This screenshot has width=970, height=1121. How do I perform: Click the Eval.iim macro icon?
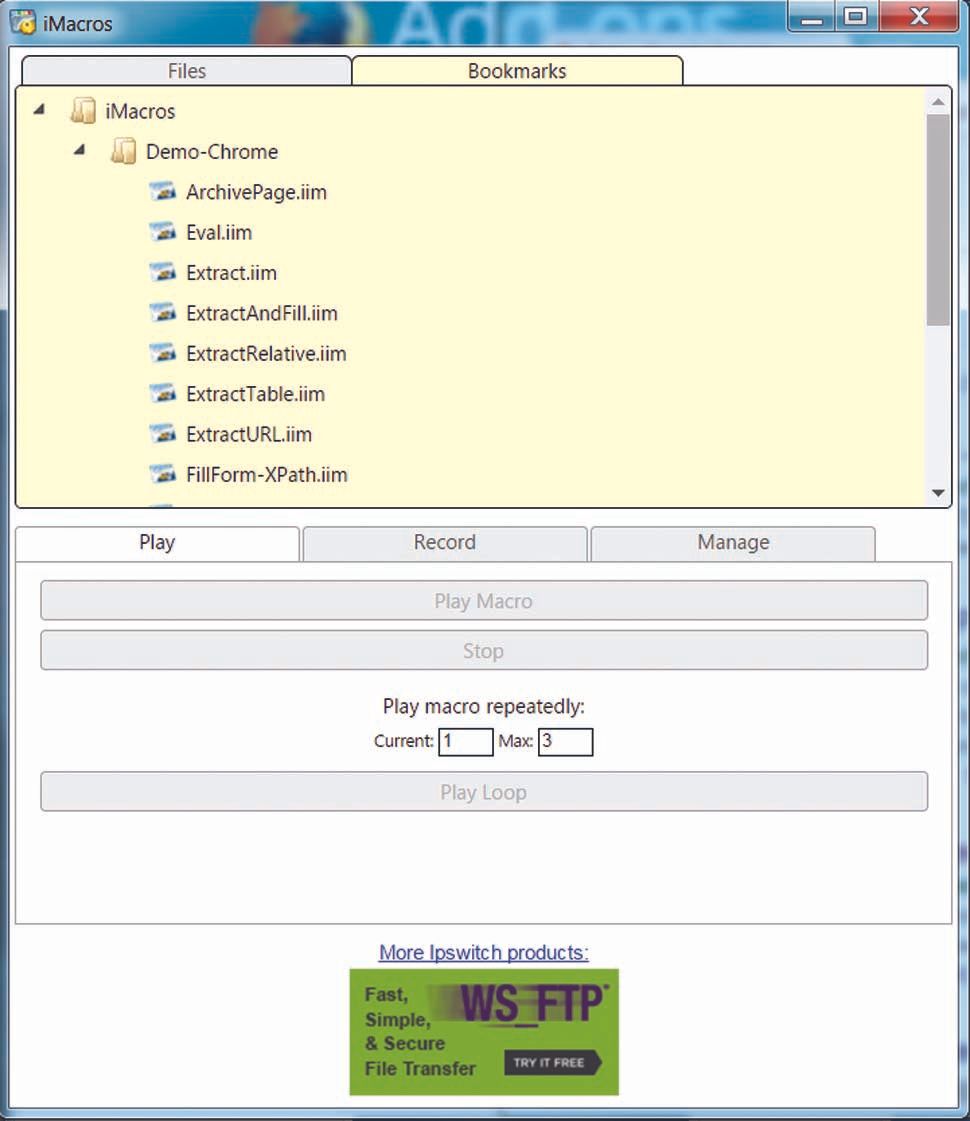click(163, 232)
